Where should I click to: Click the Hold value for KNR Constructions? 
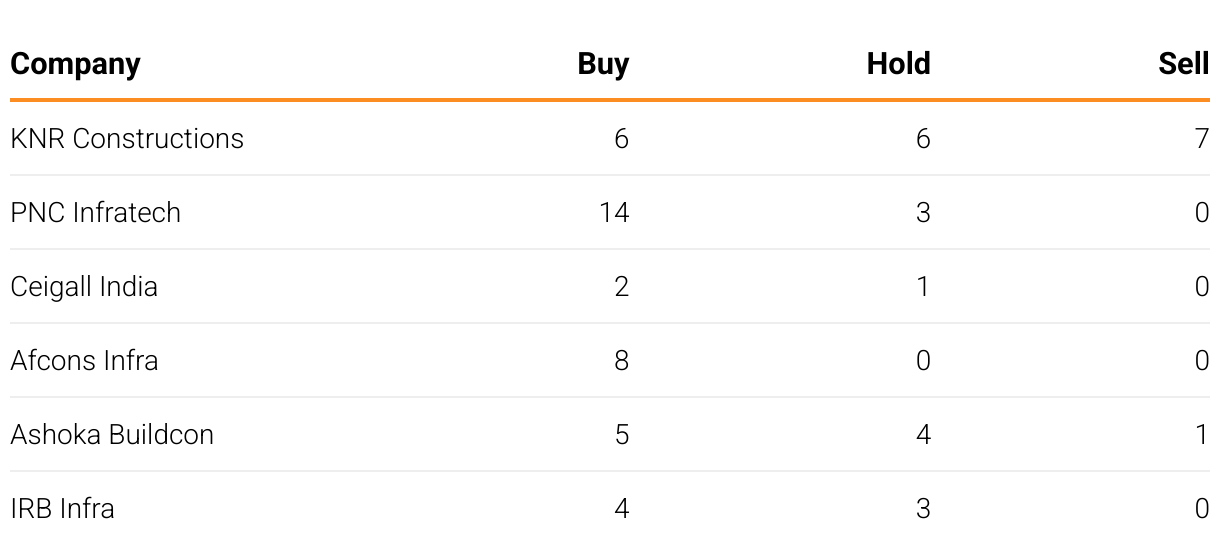[x=923, y=138]
